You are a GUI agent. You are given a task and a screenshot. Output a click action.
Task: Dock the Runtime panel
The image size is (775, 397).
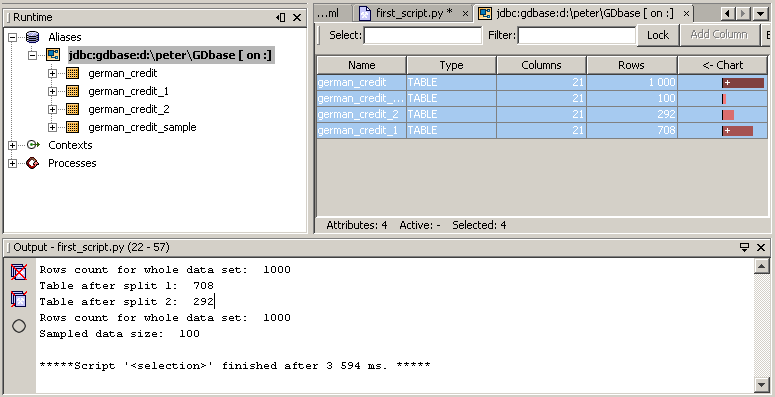click(281, 18)
